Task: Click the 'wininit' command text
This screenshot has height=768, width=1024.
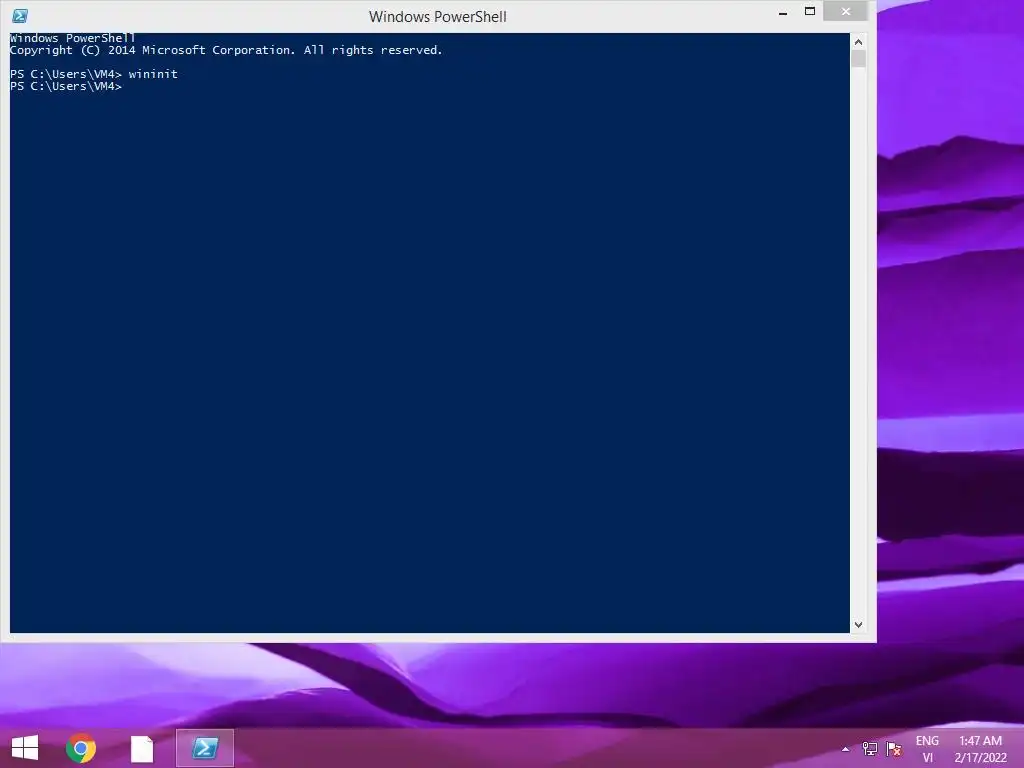Action: [153, 74]
